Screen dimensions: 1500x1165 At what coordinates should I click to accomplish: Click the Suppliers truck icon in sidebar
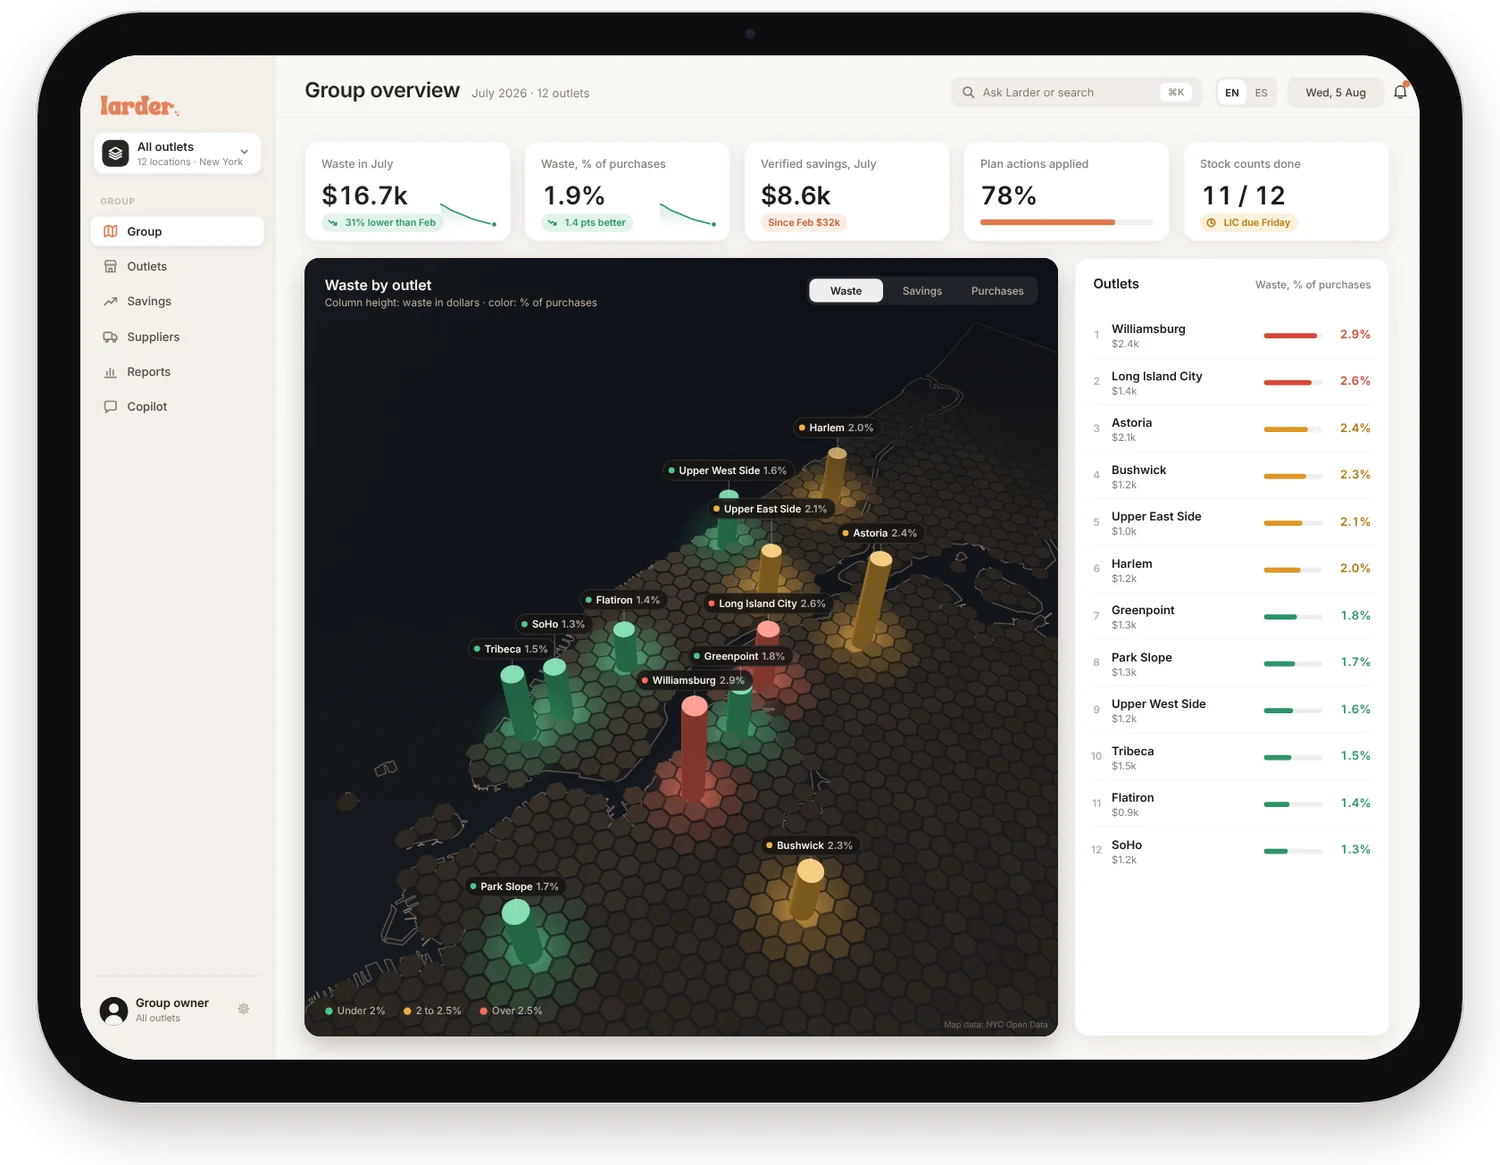[x=110, y=337]
